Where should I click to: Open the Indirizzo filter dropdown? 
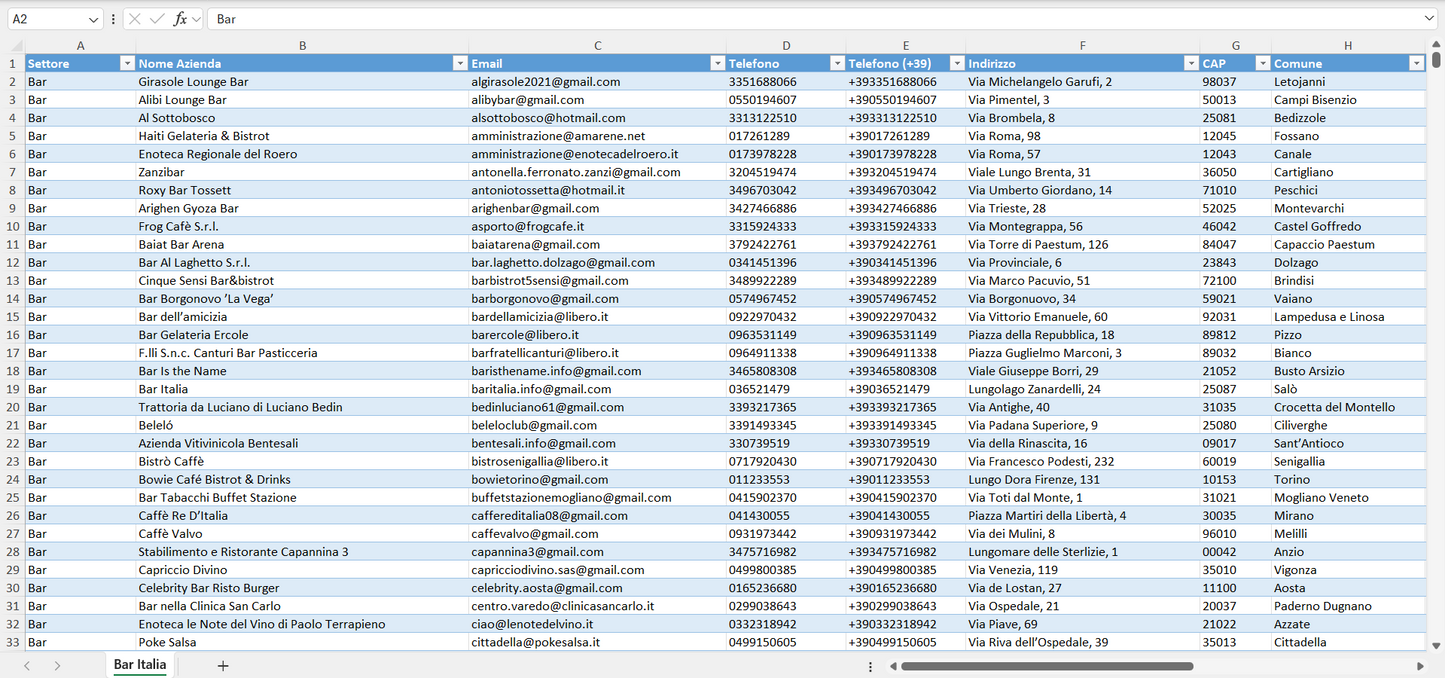[x=1191, y=63]
